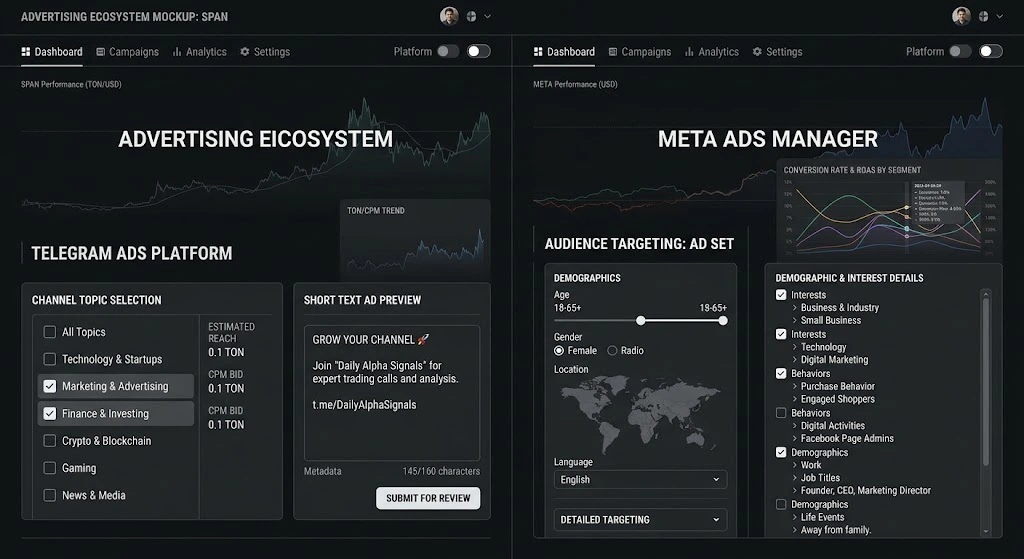
Task: Click inside the short text ad preview box
Action: pos(392,393)
